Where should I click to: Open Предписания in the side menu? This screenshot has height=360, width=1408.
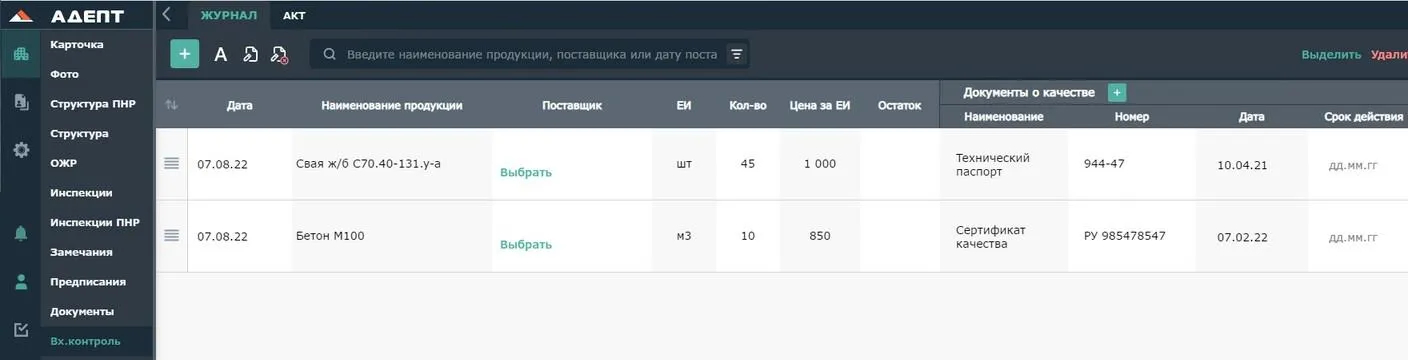[x=88, y=281]
